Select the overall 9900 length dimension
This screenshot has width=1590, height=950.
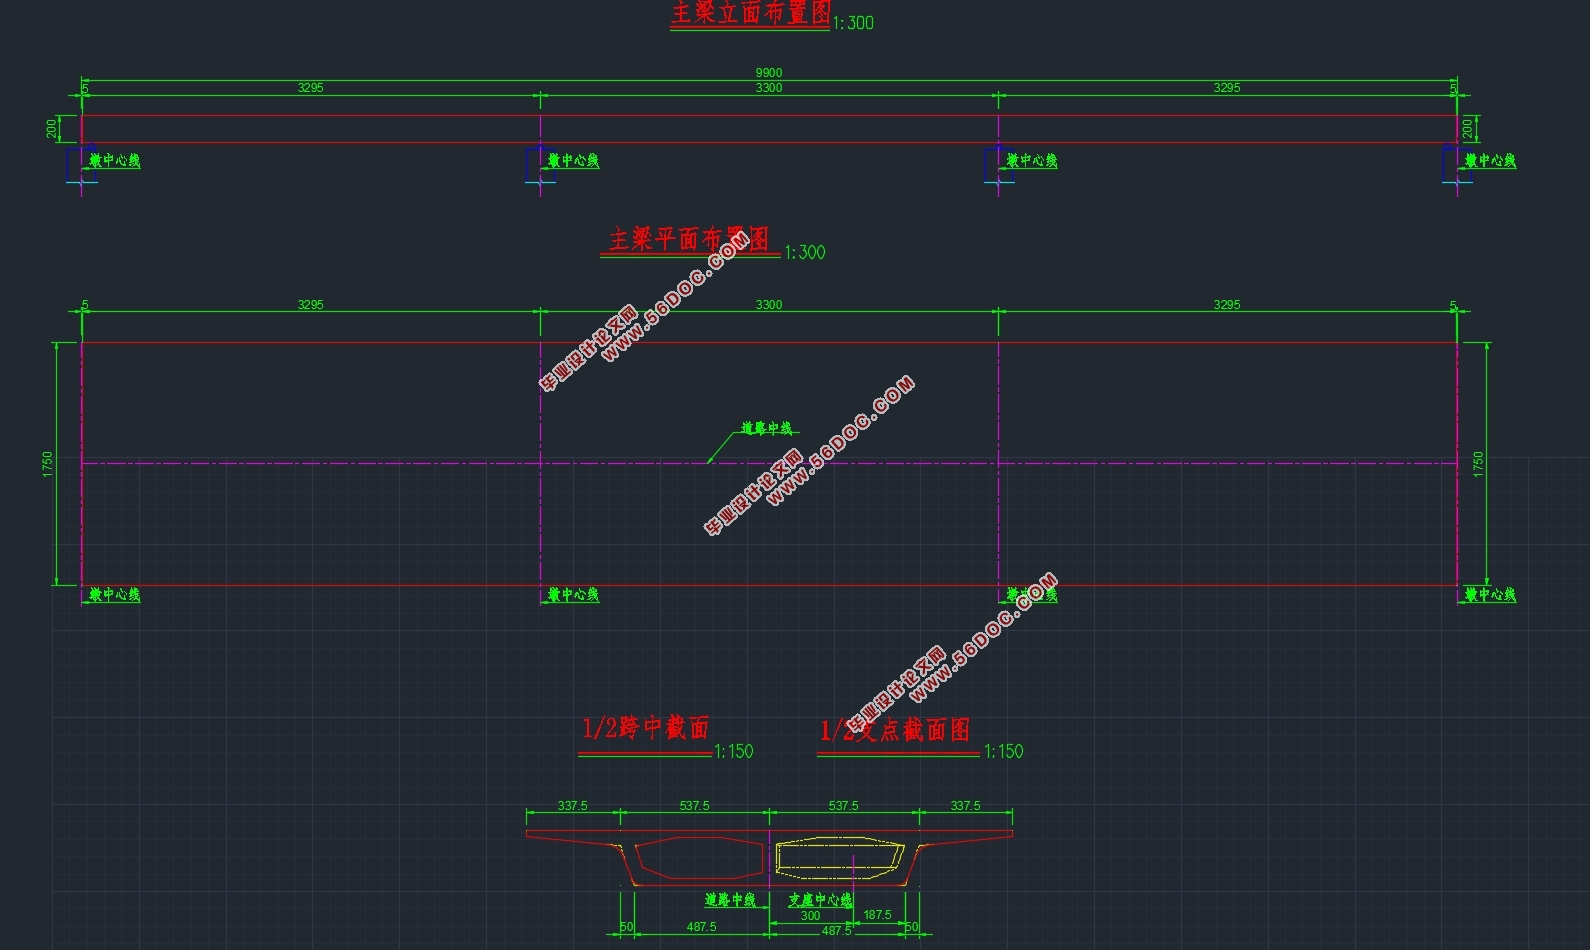coord(769,73)
